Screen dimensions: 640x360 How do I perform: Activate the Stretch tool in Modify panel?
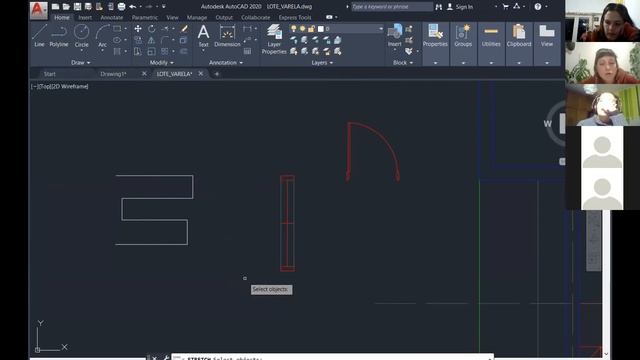tap(138, 51)
